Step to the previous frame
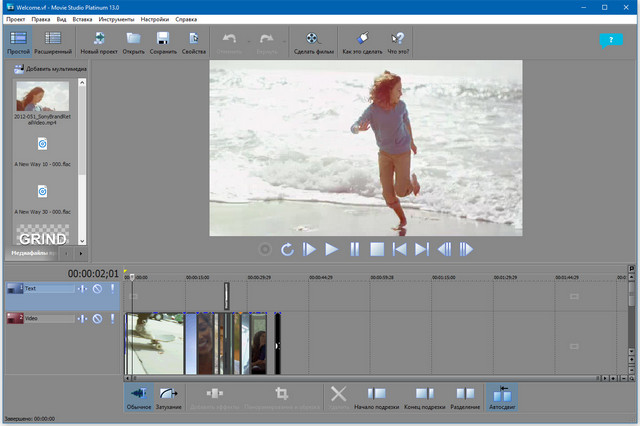640x426 pixels. click(444, 249)
